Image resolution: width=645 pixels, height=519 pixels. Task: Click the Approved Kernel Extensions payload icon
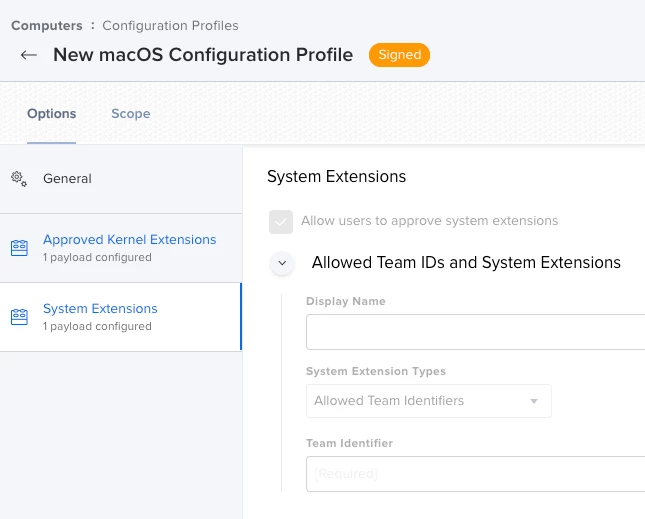click(x=19, y=248)
